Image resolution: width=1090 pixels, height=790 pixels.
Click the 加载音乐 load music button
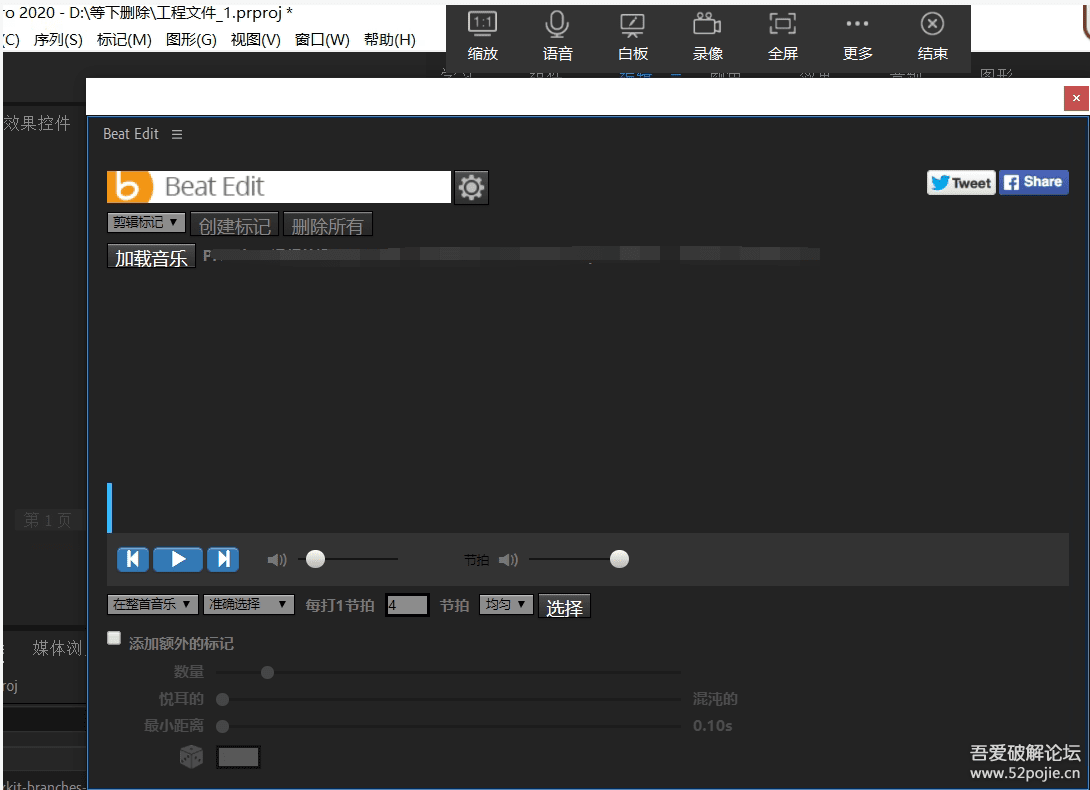point(151,258)
